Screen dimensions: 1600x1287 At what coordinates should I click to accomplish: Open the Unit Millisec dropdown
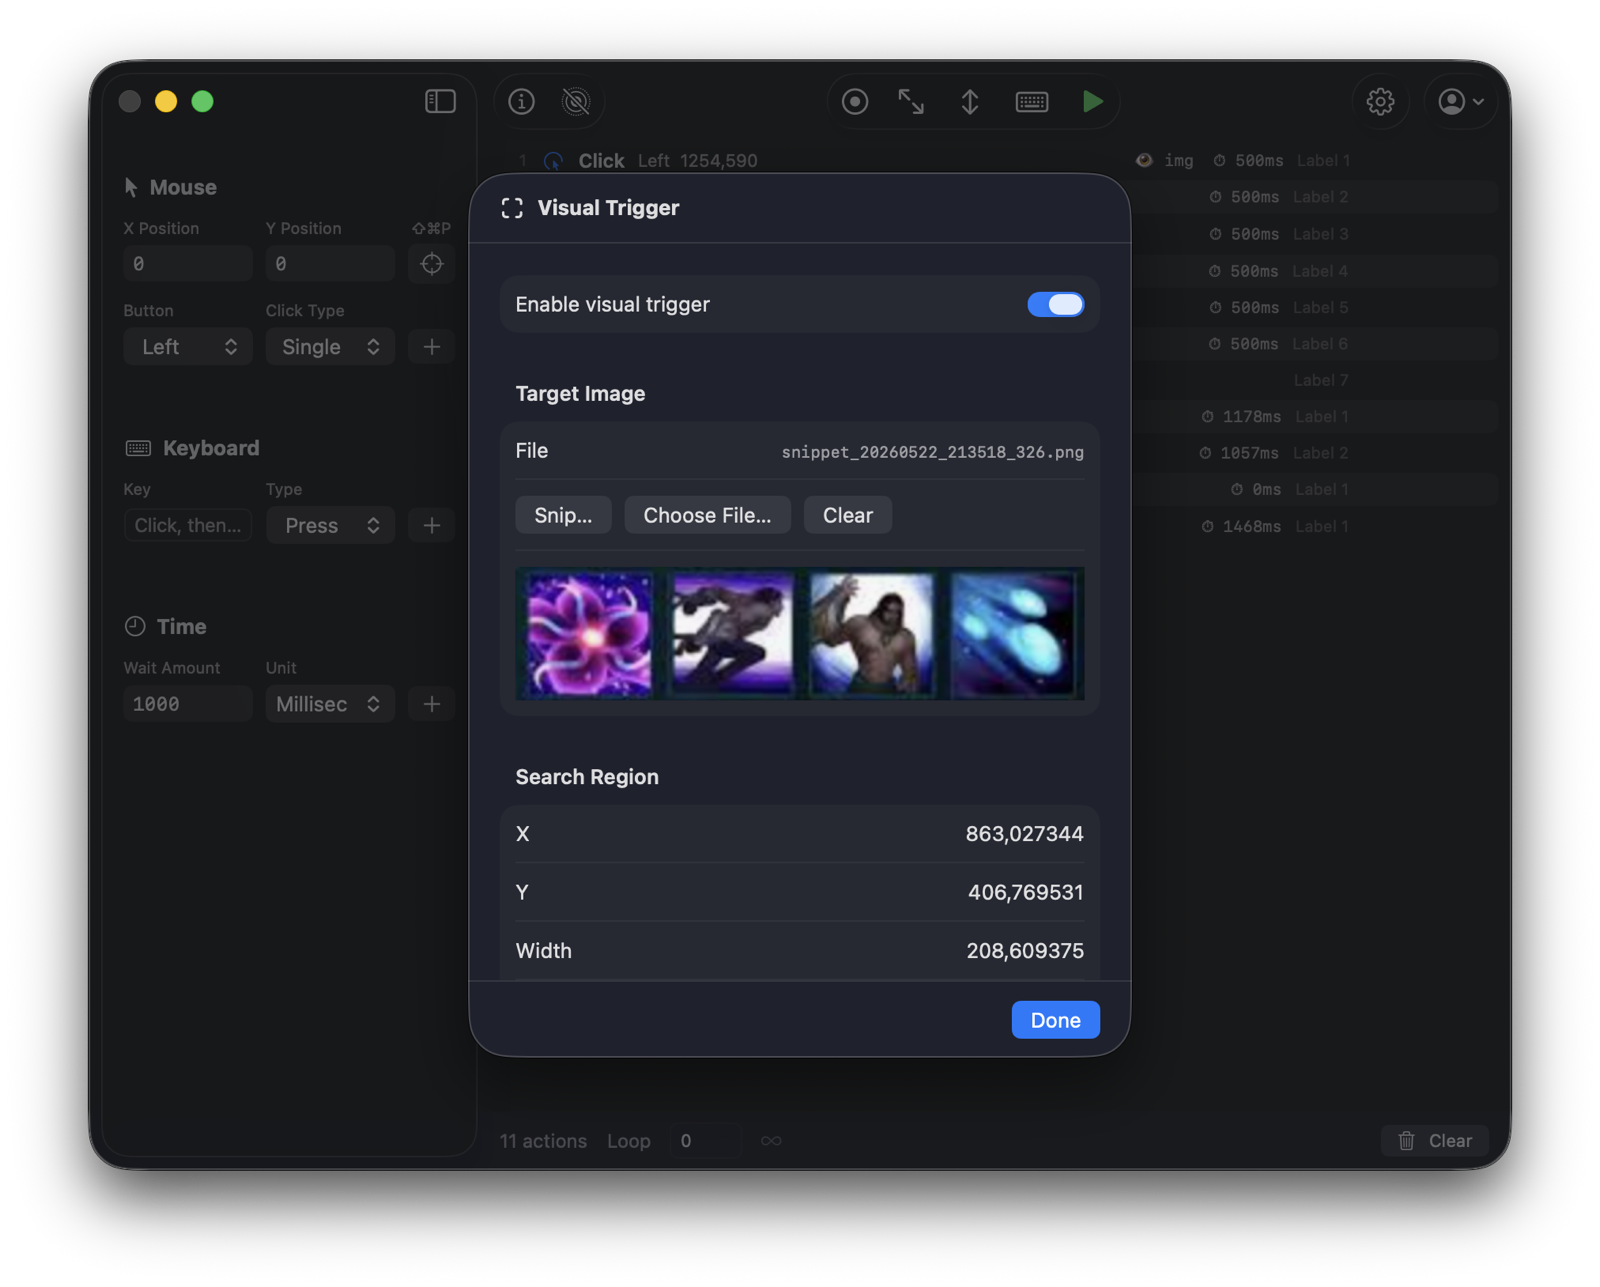coord(330,704)
